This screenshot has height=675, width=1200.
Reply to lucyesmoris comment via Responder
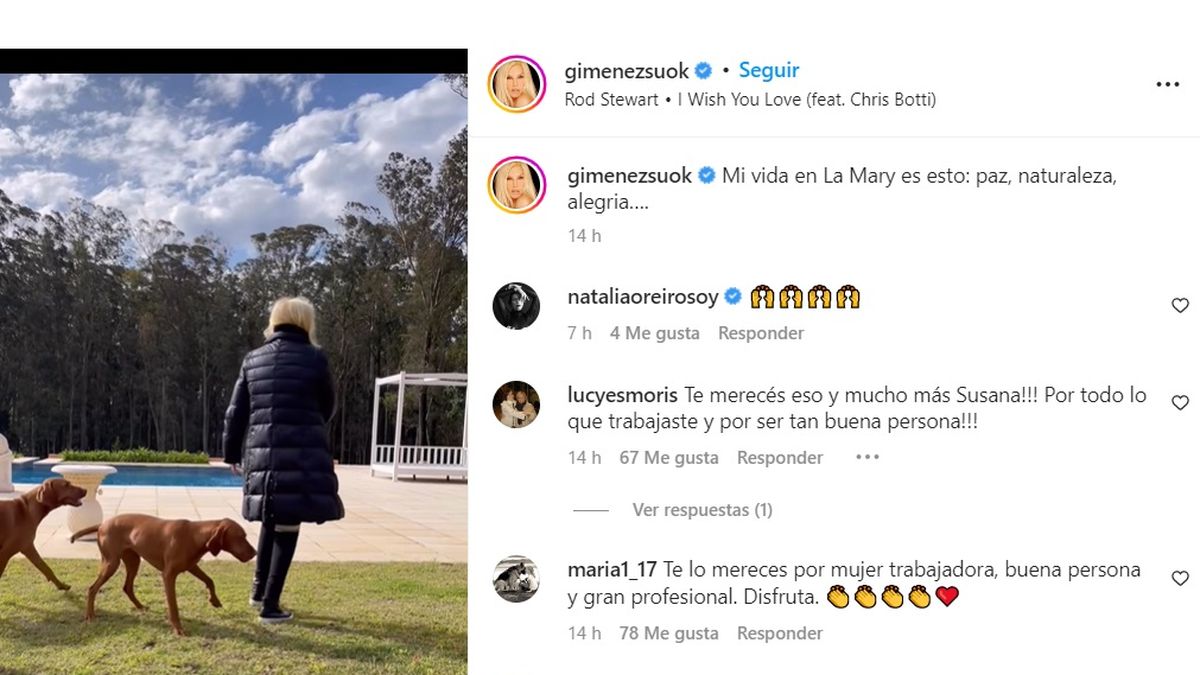(x=780, y=457)
